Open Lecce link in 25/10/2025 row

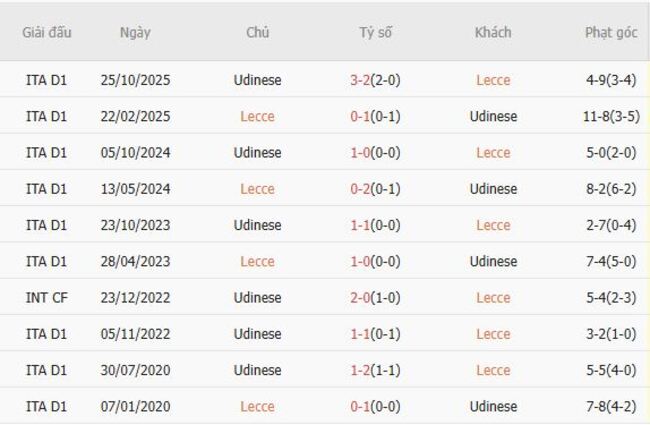point(493,80)
